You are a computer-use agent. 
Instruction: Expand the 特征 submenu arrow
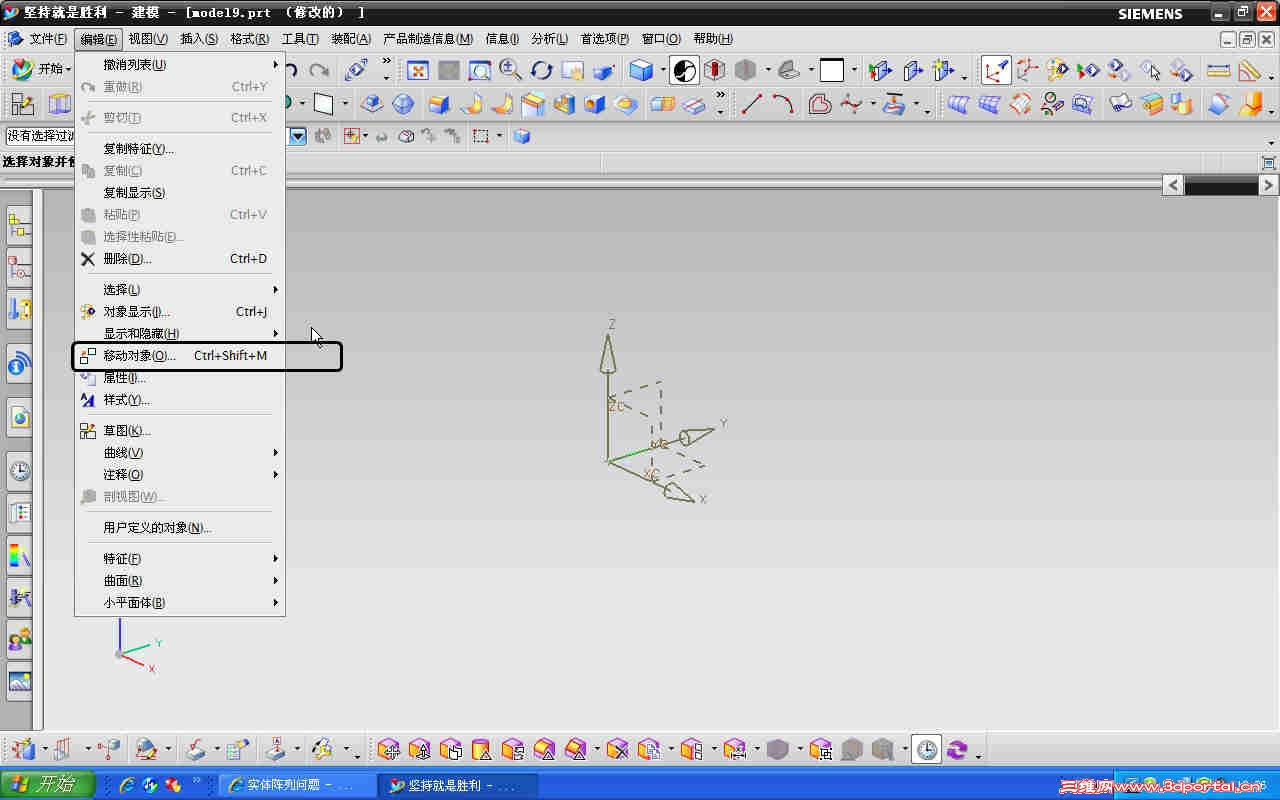[x=275, y=559]
